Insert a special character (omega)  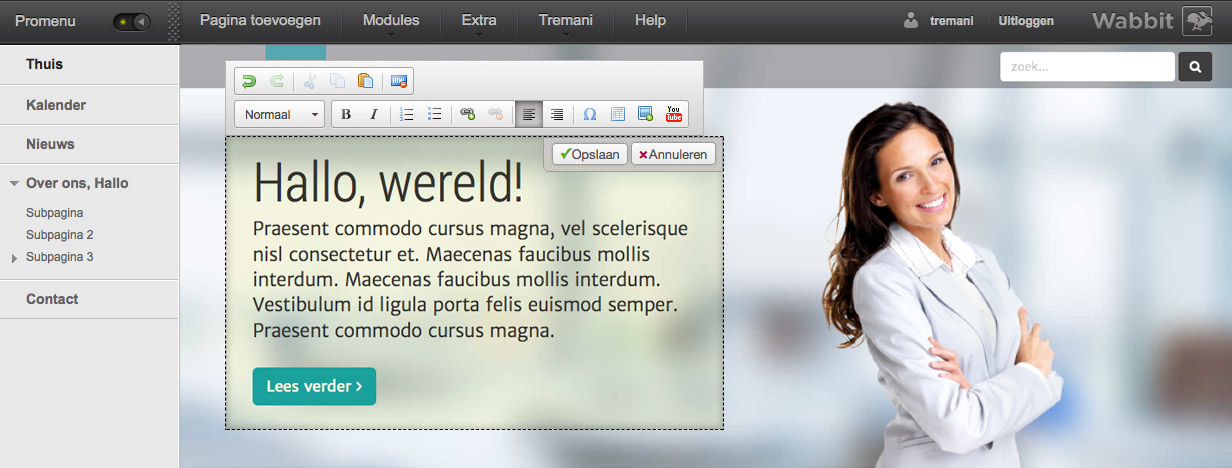coord(590,114)
